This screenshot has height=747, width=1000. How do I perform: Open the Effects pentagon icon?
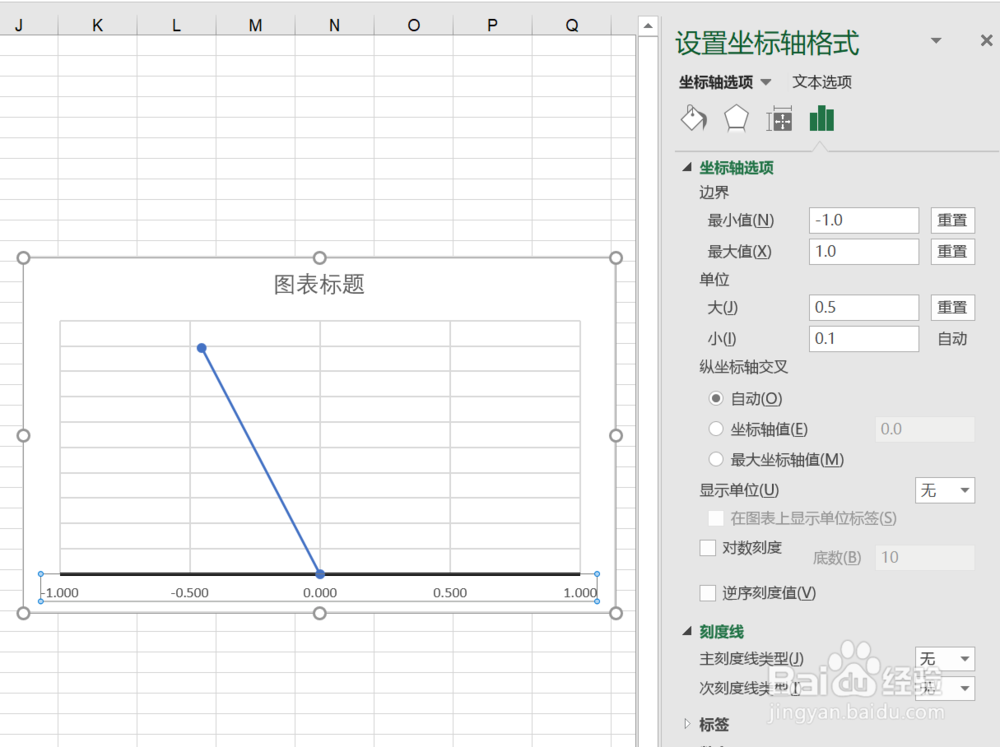coord(737,118)
